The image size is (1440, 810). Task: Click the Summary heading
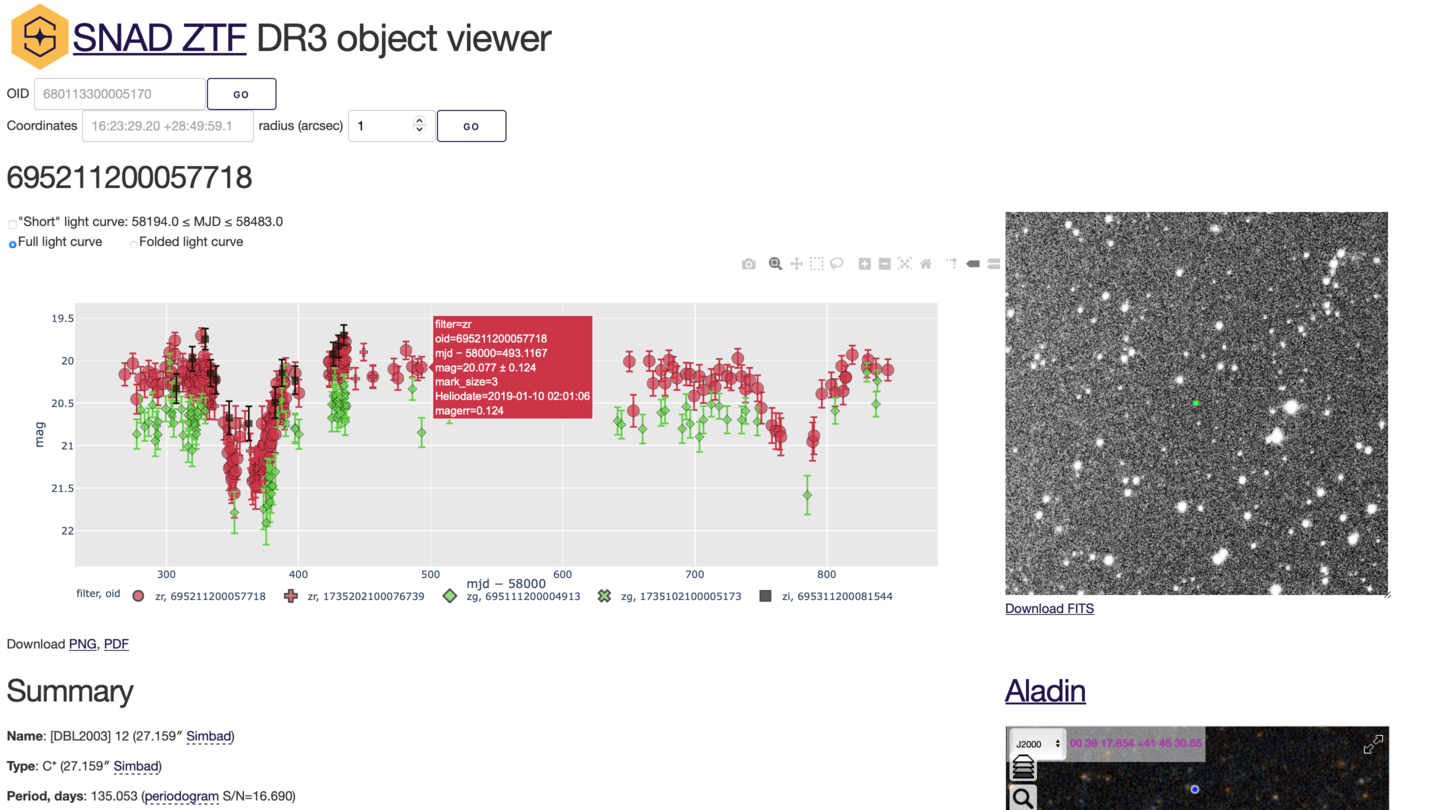pyautogui.click(x=70, y=691)
